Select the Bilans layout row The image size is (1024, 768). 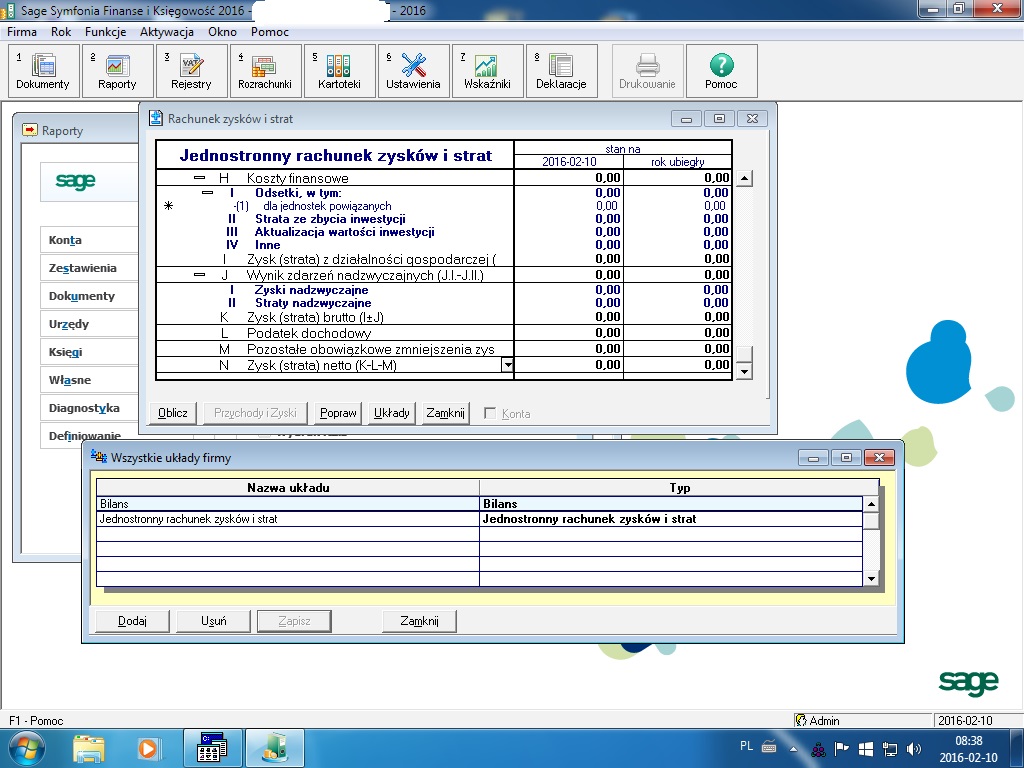tap(479, 504)
